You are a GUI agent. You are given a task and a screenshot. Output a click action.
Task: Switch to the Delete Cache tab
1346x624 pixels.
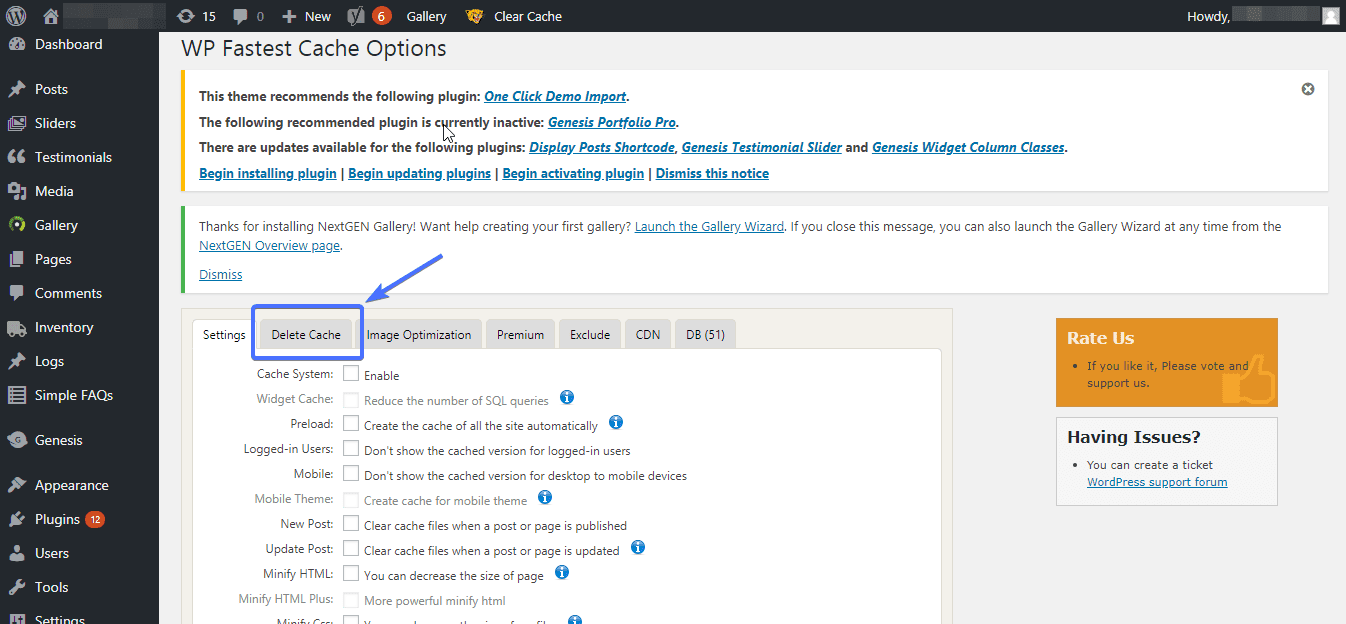click(x=306, y=335)
